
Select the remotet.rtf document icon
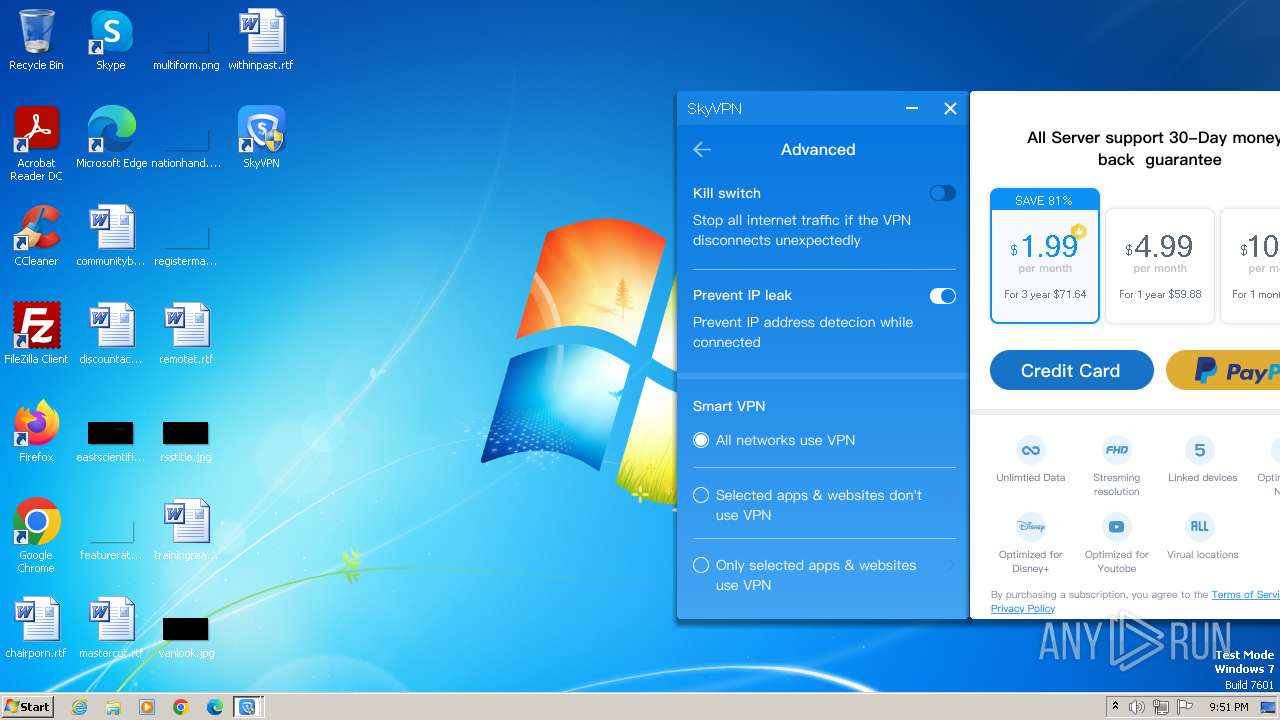186,334
